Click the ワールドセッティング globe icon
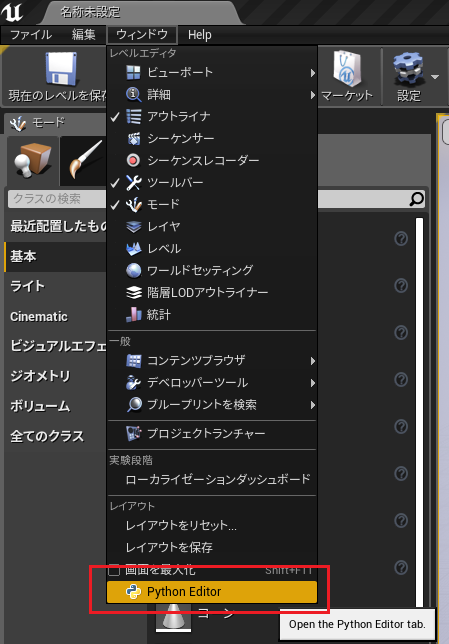 (x=134, y=270)
